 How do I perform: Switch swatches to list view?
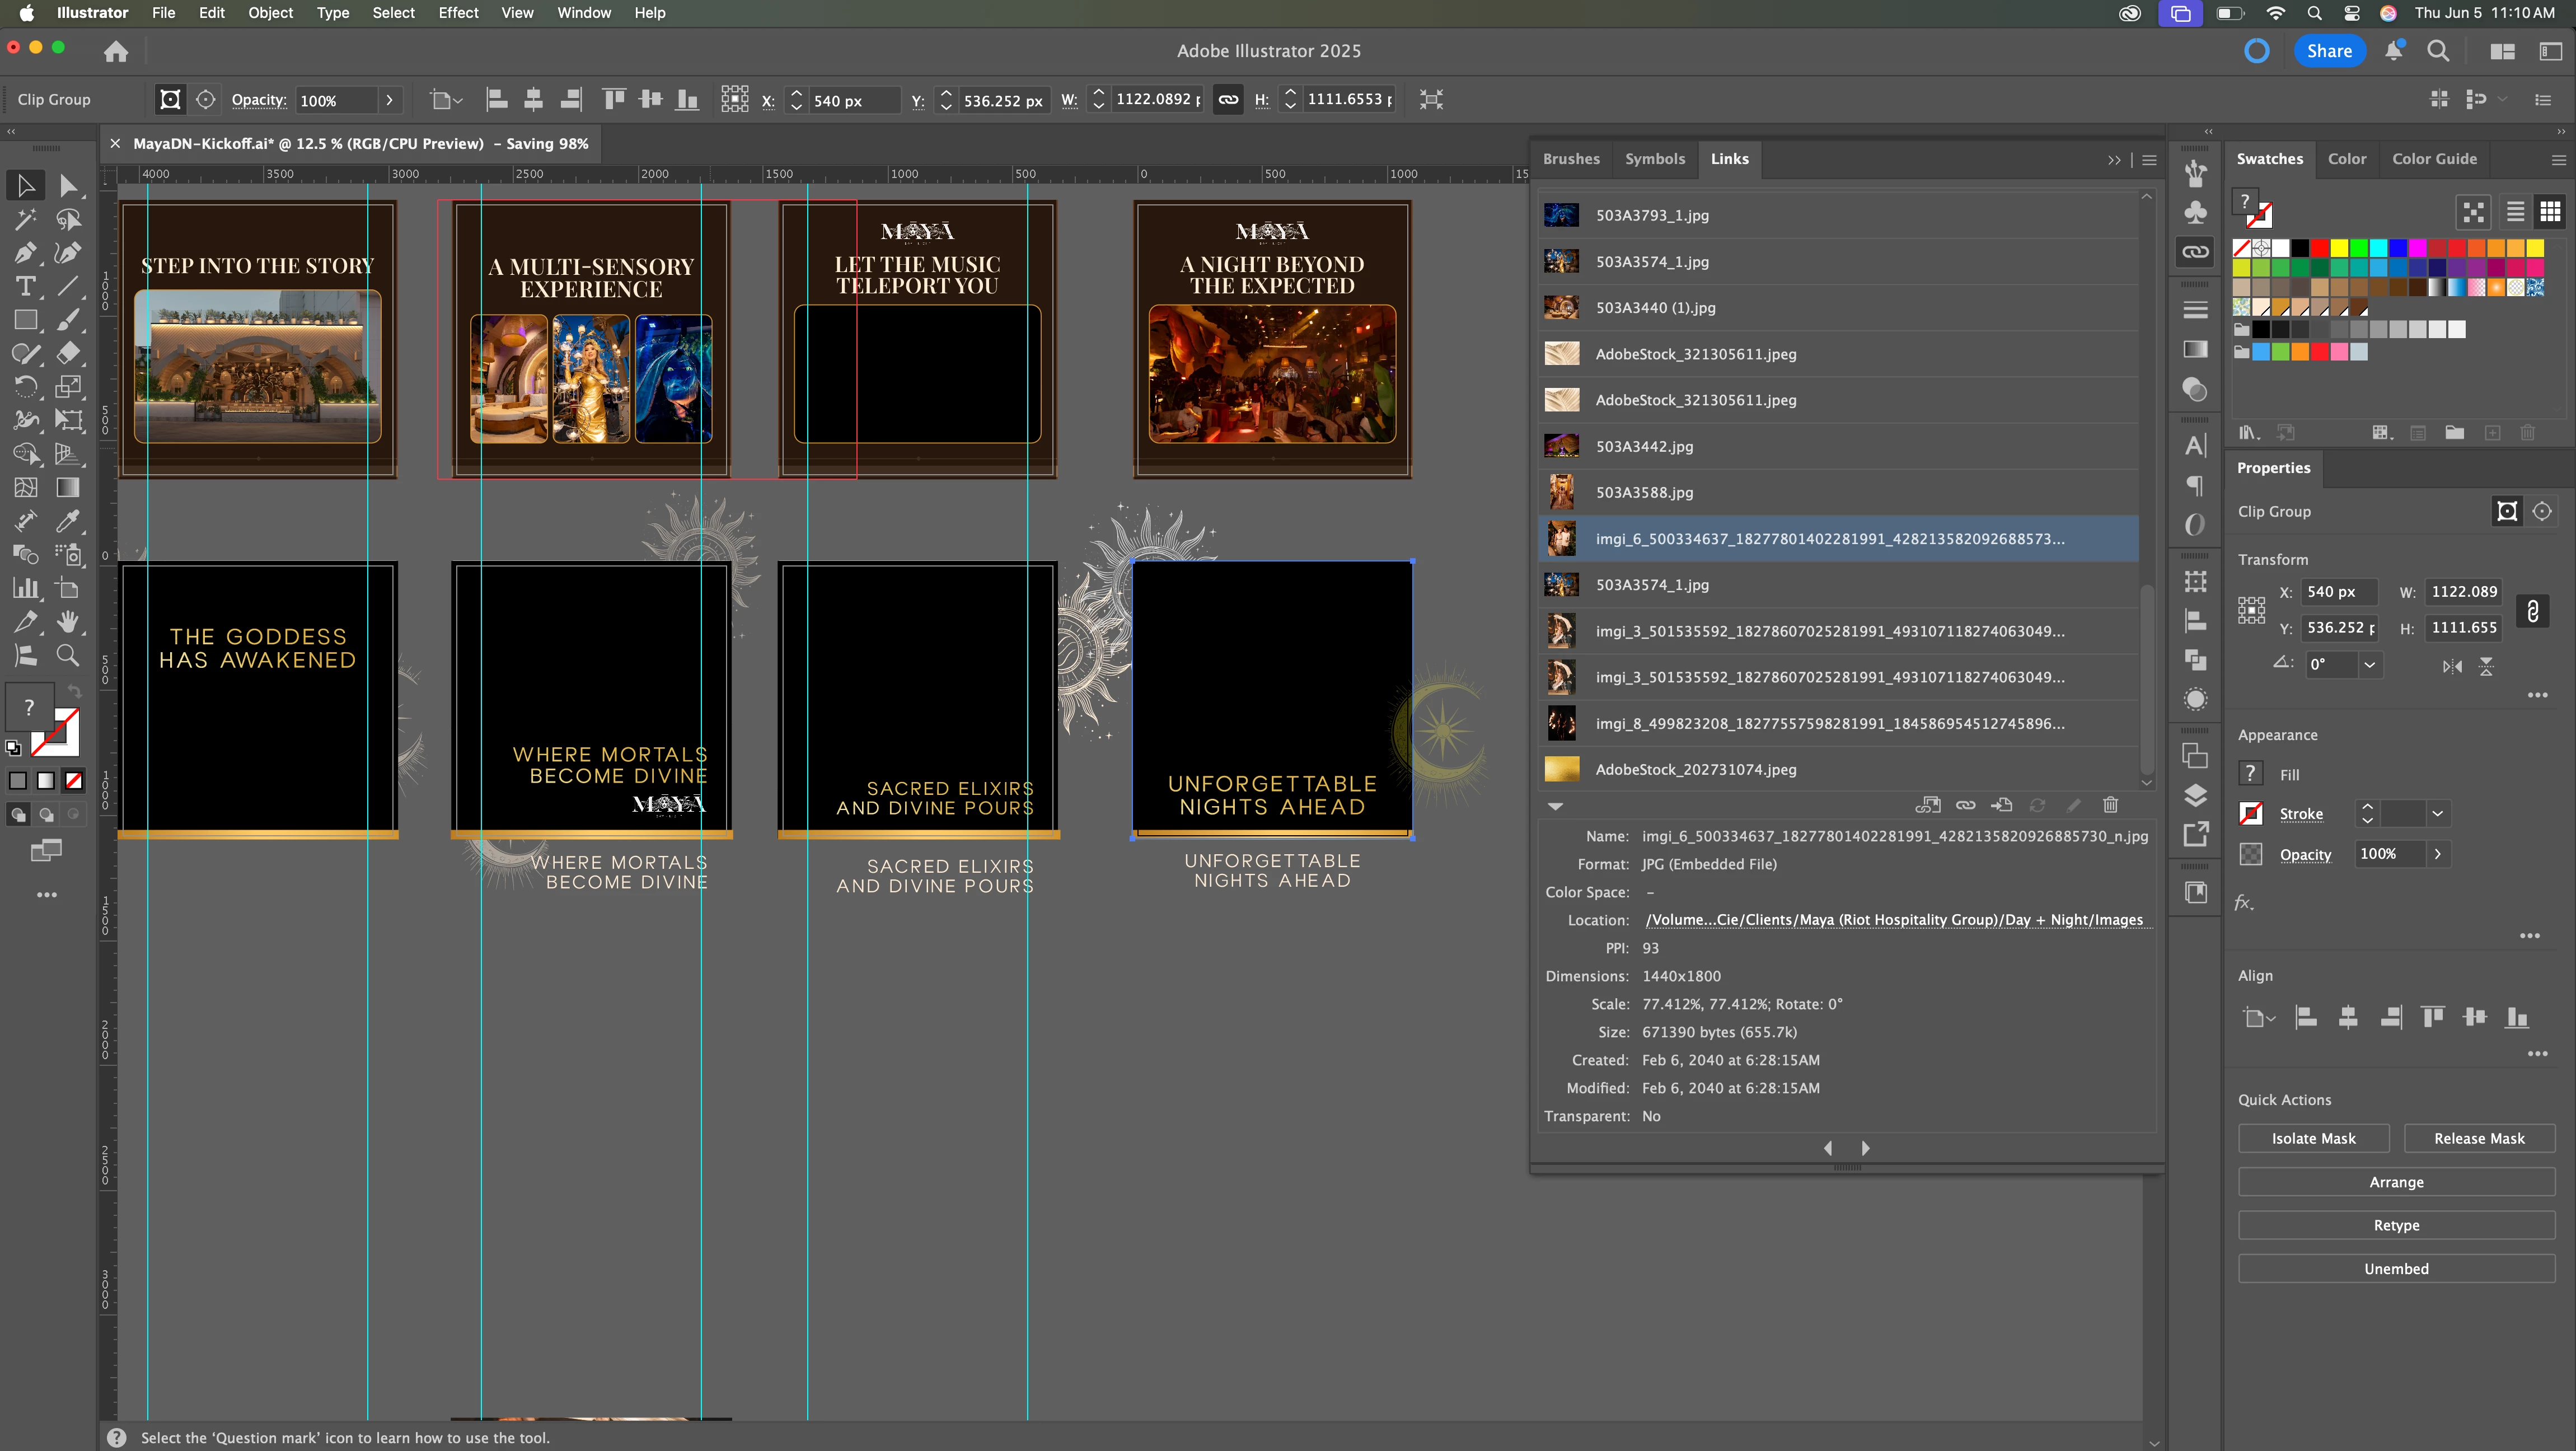coord(2515,212)
